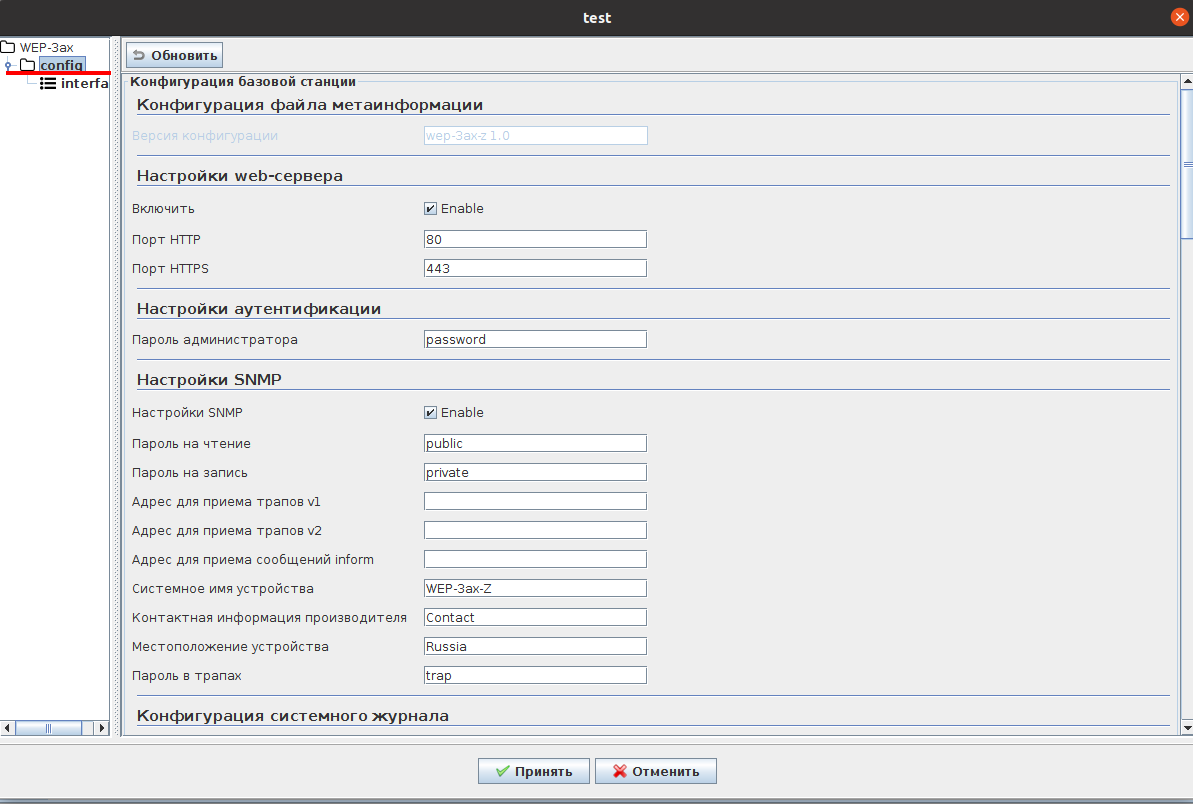Screen dimensions: 1193x804
Task: Click the config folder icon in tree
Action: 27,66
